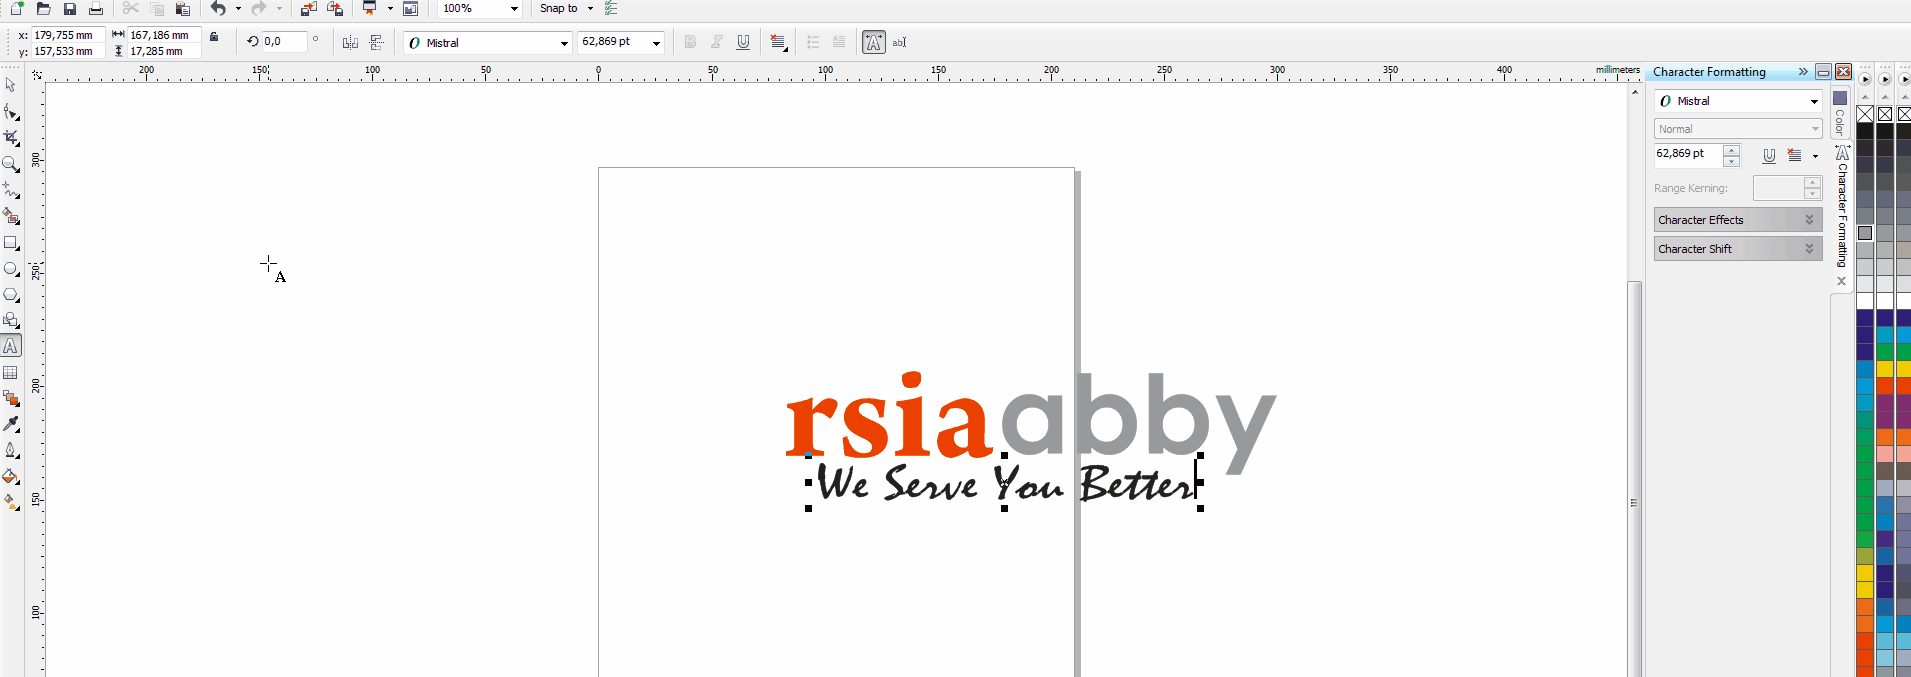Open first palette flyout arrow button
Screen dimensions: 1911x677
(x=1865, y=79)
